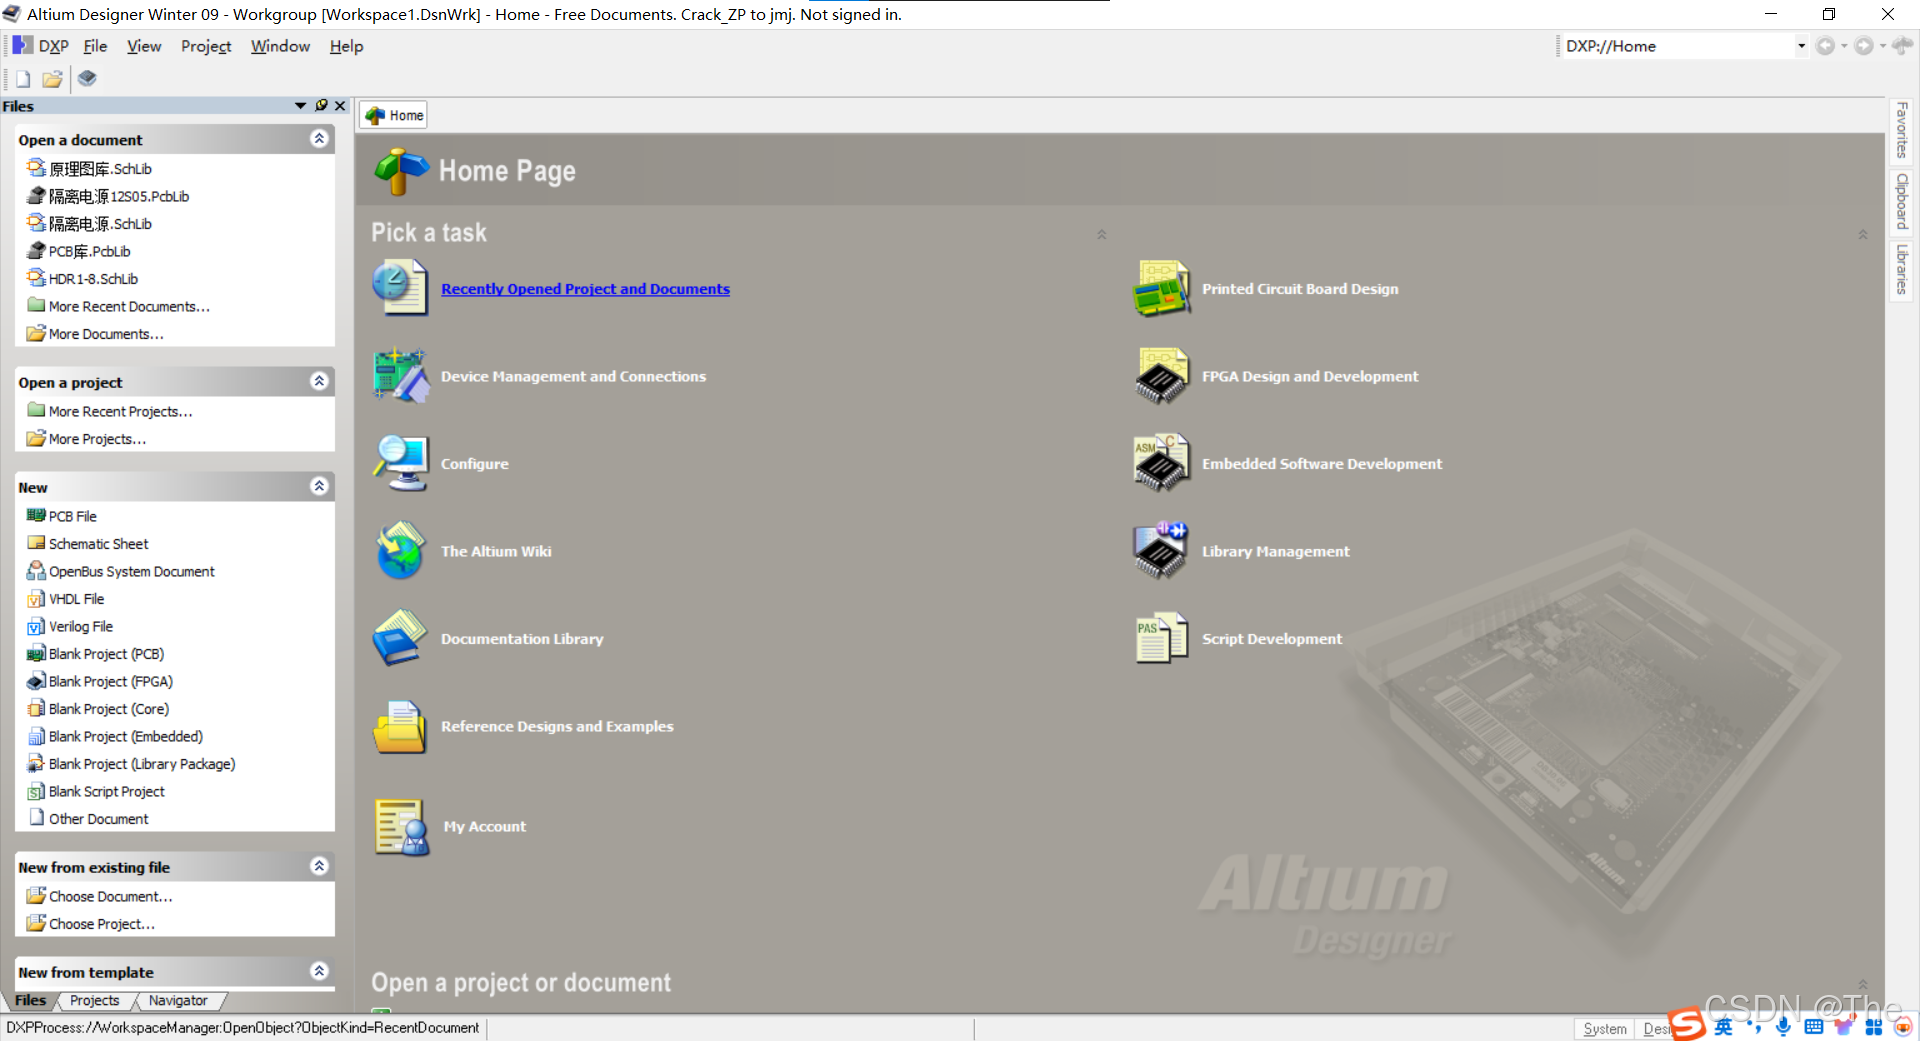
Task: Switch to the Navigator panel tab
Action: pyautogui.click(x=178, y=1000)
